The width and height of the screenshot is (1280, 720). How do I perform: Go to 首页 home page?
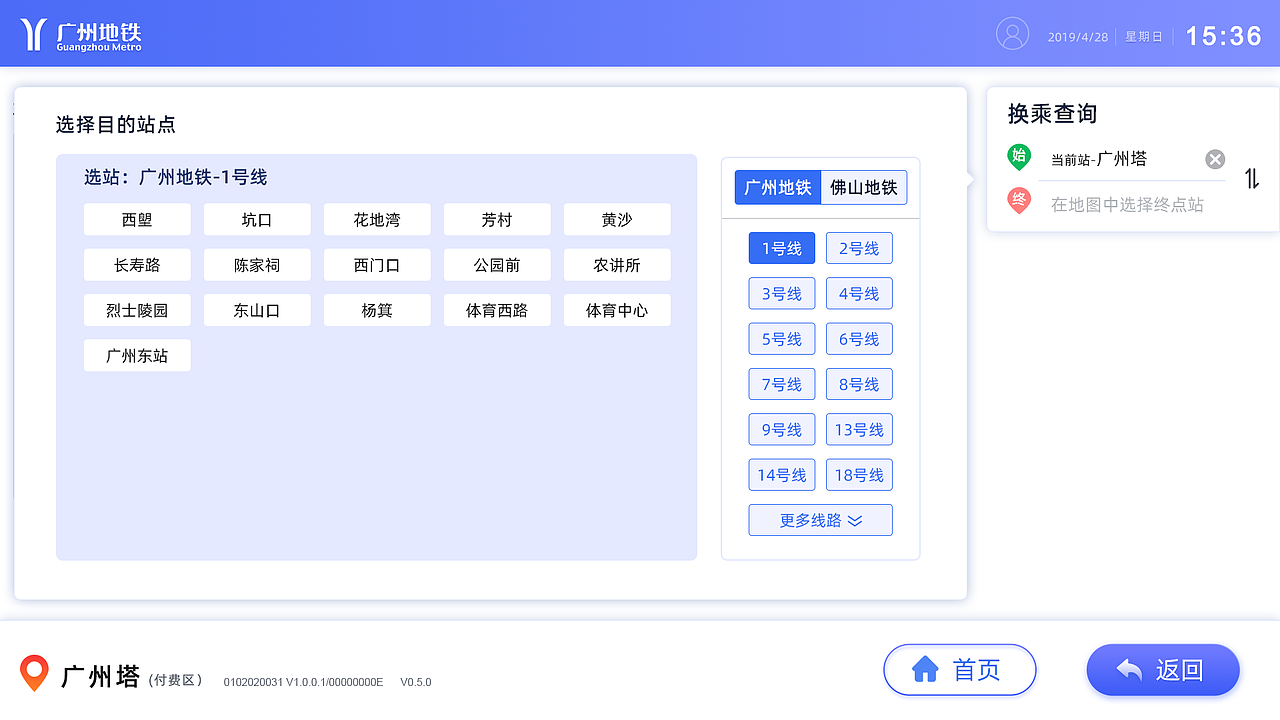(960, 670)
